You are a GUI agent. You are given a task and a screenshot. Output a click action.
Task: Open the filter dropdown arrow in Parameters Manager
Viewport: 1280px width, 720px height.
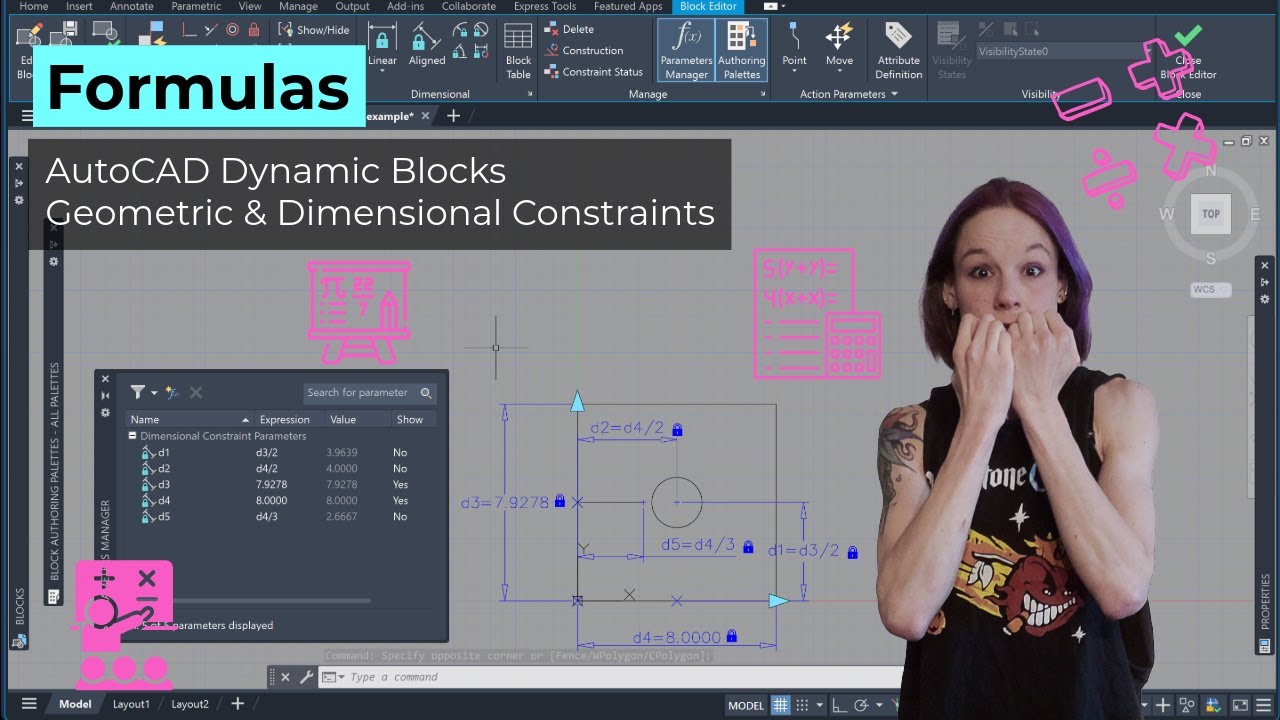pyautogui.click(x=154, y=393)
